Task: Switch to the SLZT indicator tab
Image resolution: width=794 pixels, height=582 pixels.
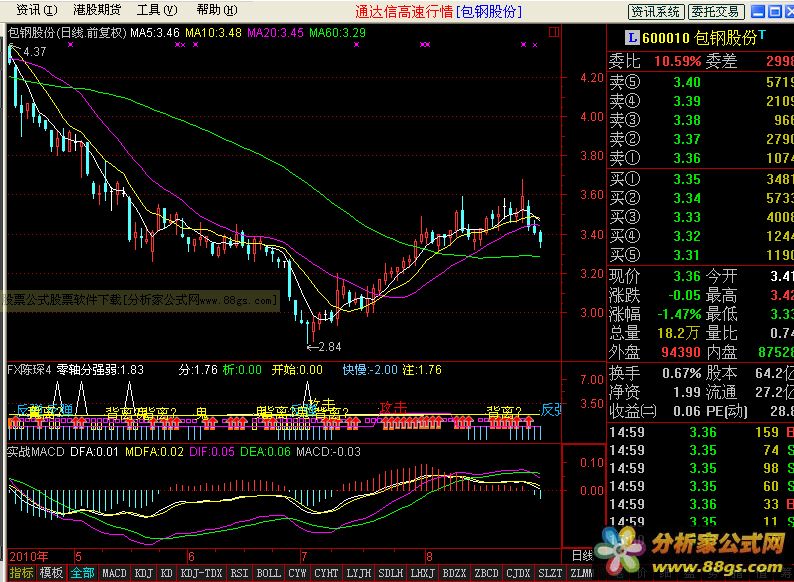Action: (550, 573)
